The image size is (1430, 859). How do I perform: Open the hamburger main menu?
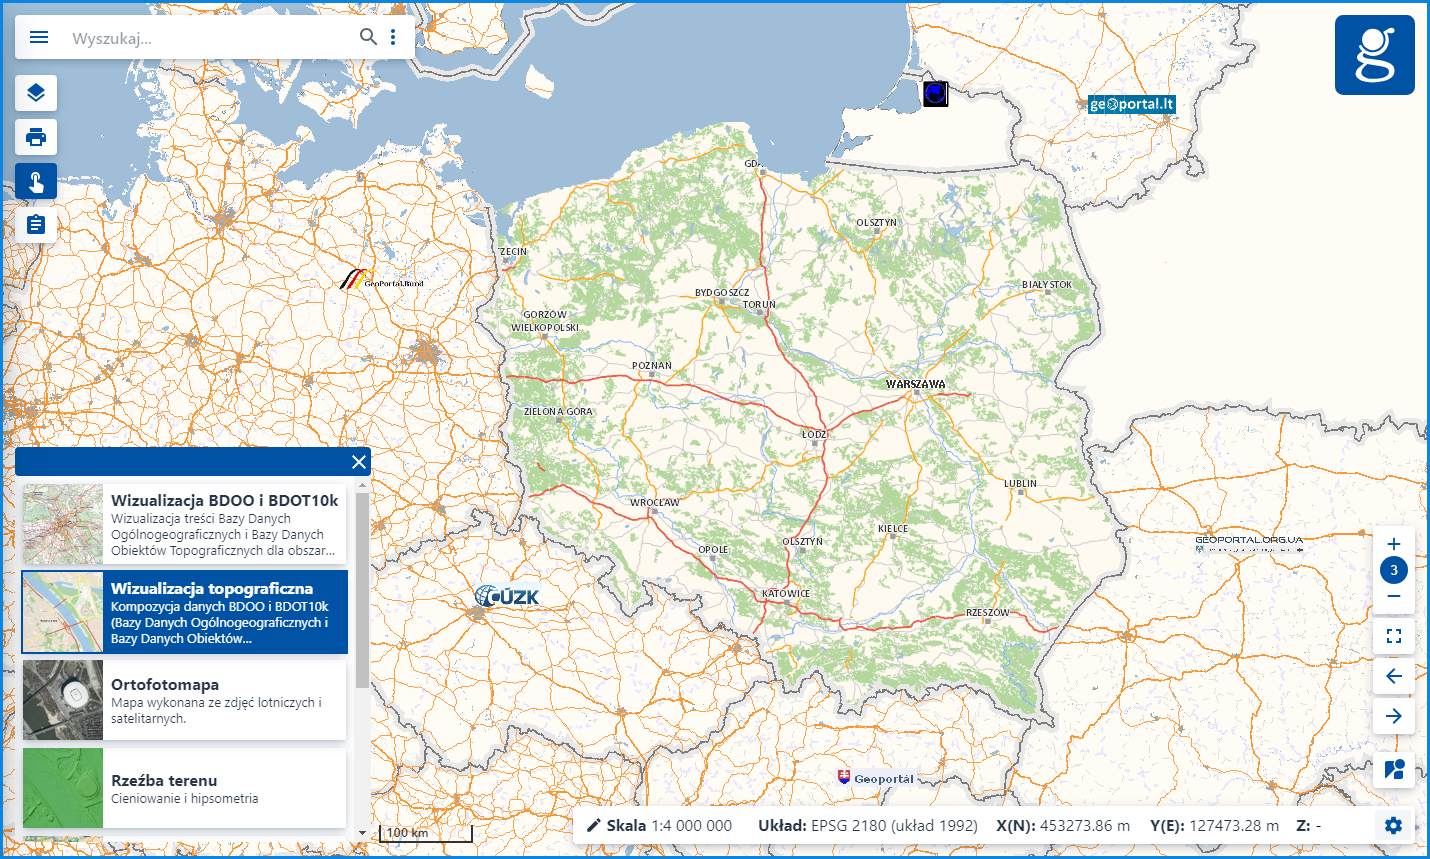click(39, 37)
